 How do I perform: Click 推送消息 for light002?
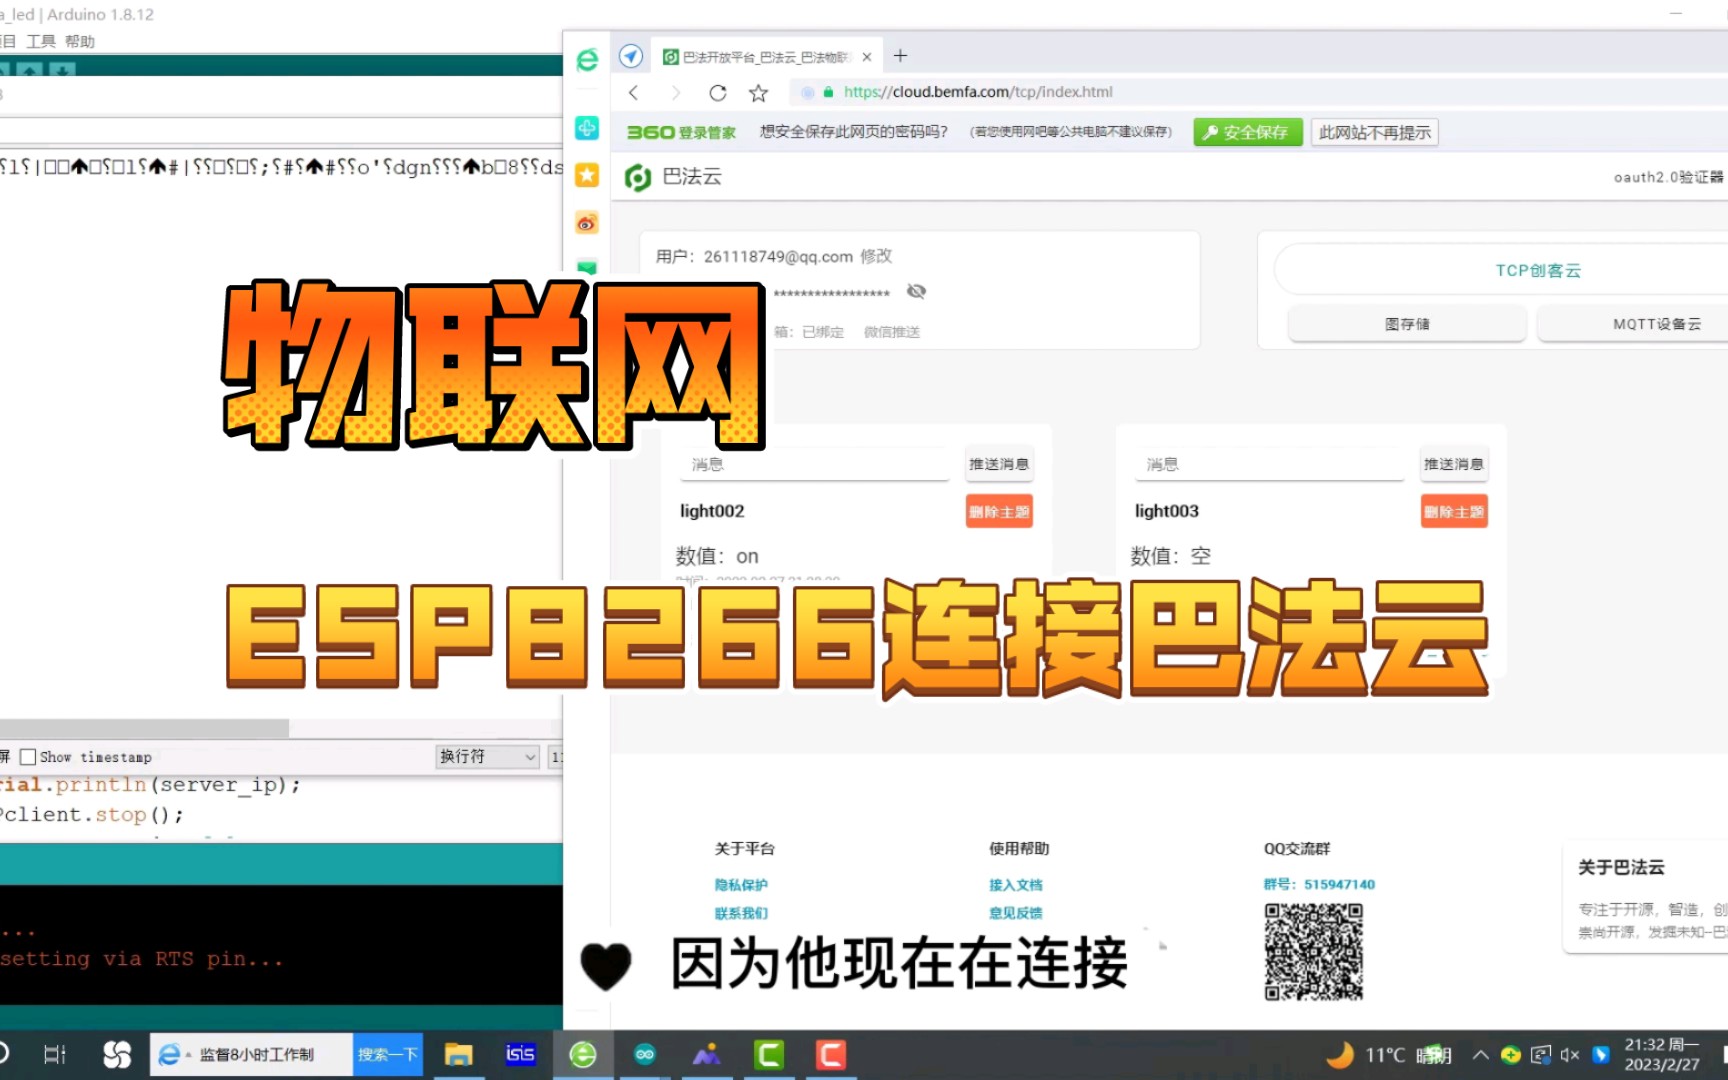click(998, 464)
